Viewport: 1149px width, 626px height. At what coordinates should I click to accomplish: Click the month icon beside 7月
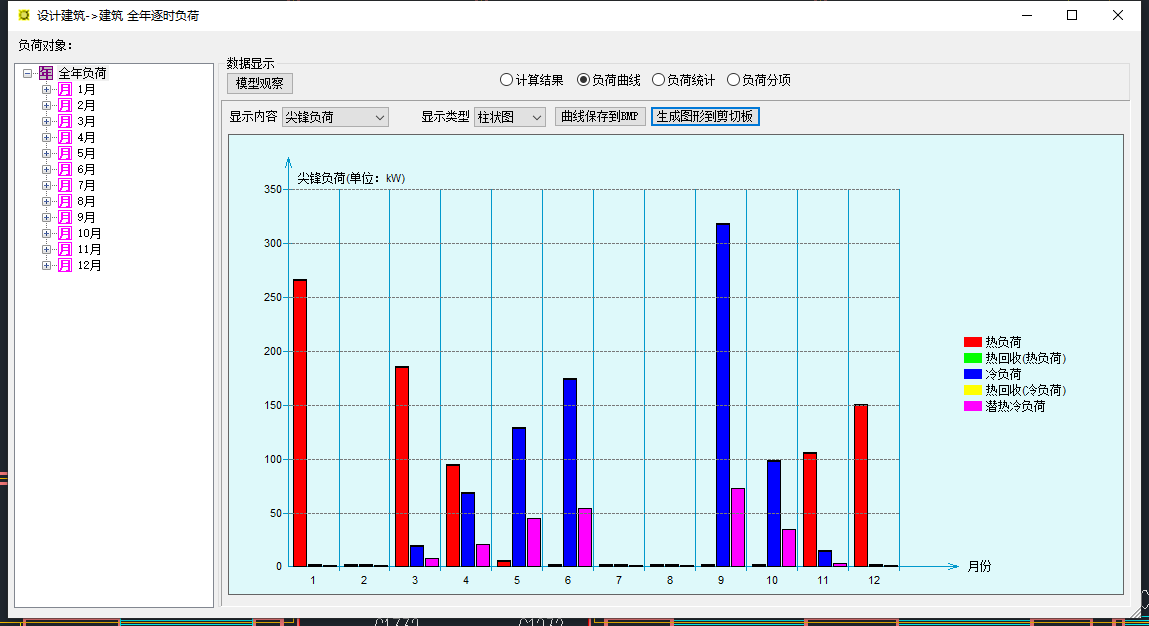click(x=64, y=185)
